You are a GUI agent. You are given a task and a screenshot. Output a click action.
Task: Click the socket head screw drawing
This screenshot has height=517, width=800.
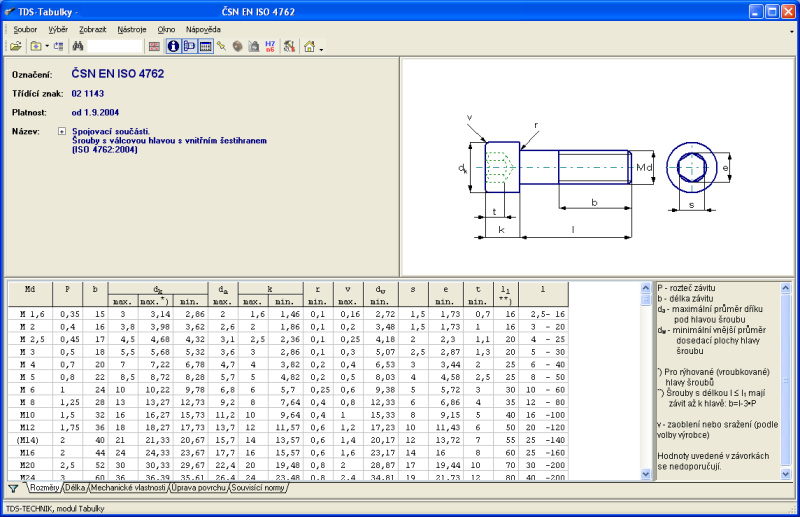pyautogui.click(x=558, y=167)
